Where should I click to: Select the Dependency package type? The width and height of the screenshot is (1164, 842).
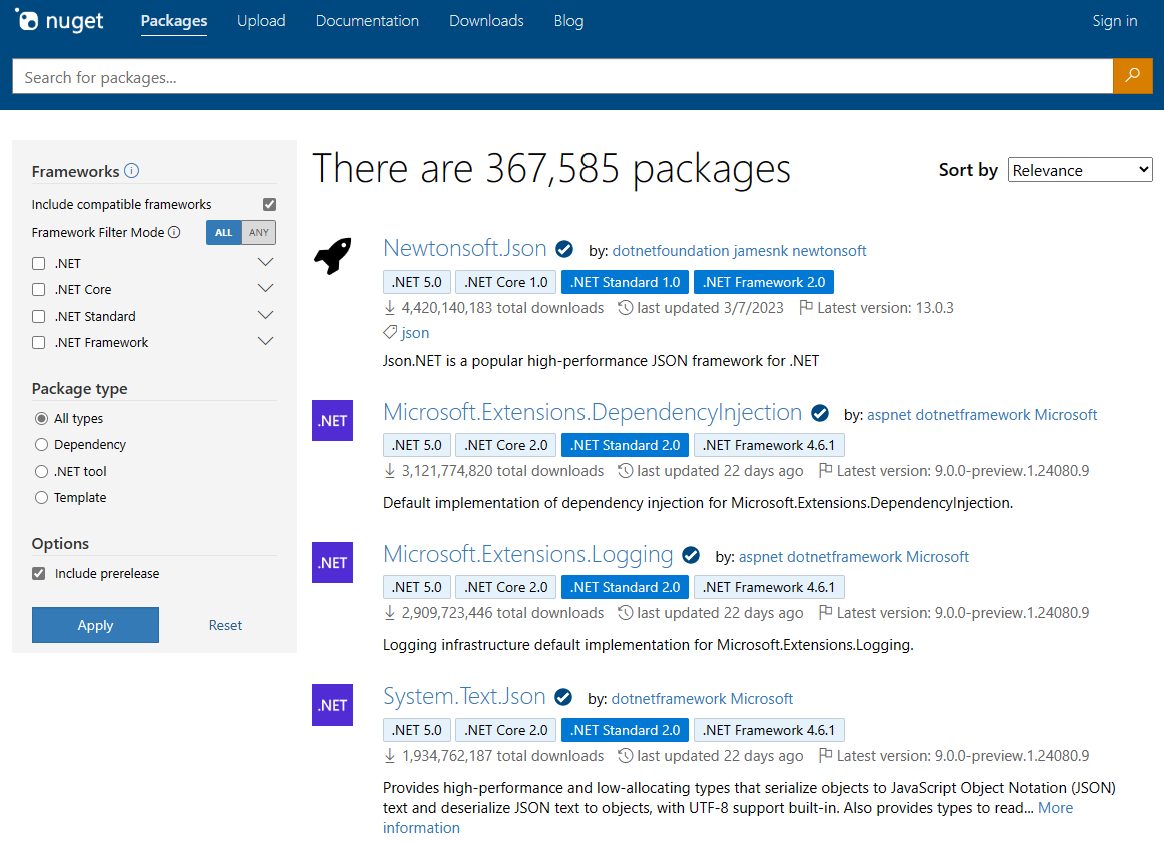(40, 444)
